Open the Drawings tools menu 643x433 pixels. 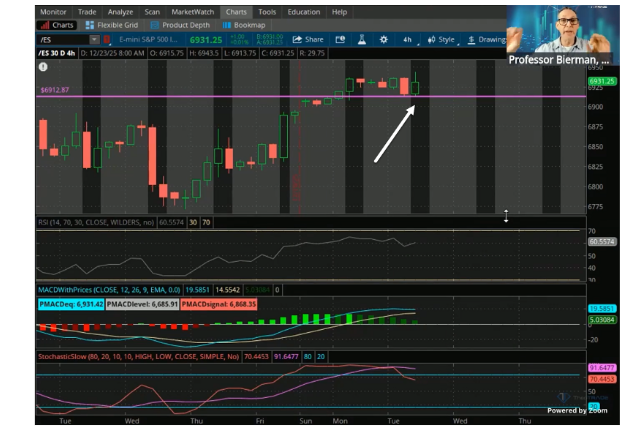tap(487, 39)
